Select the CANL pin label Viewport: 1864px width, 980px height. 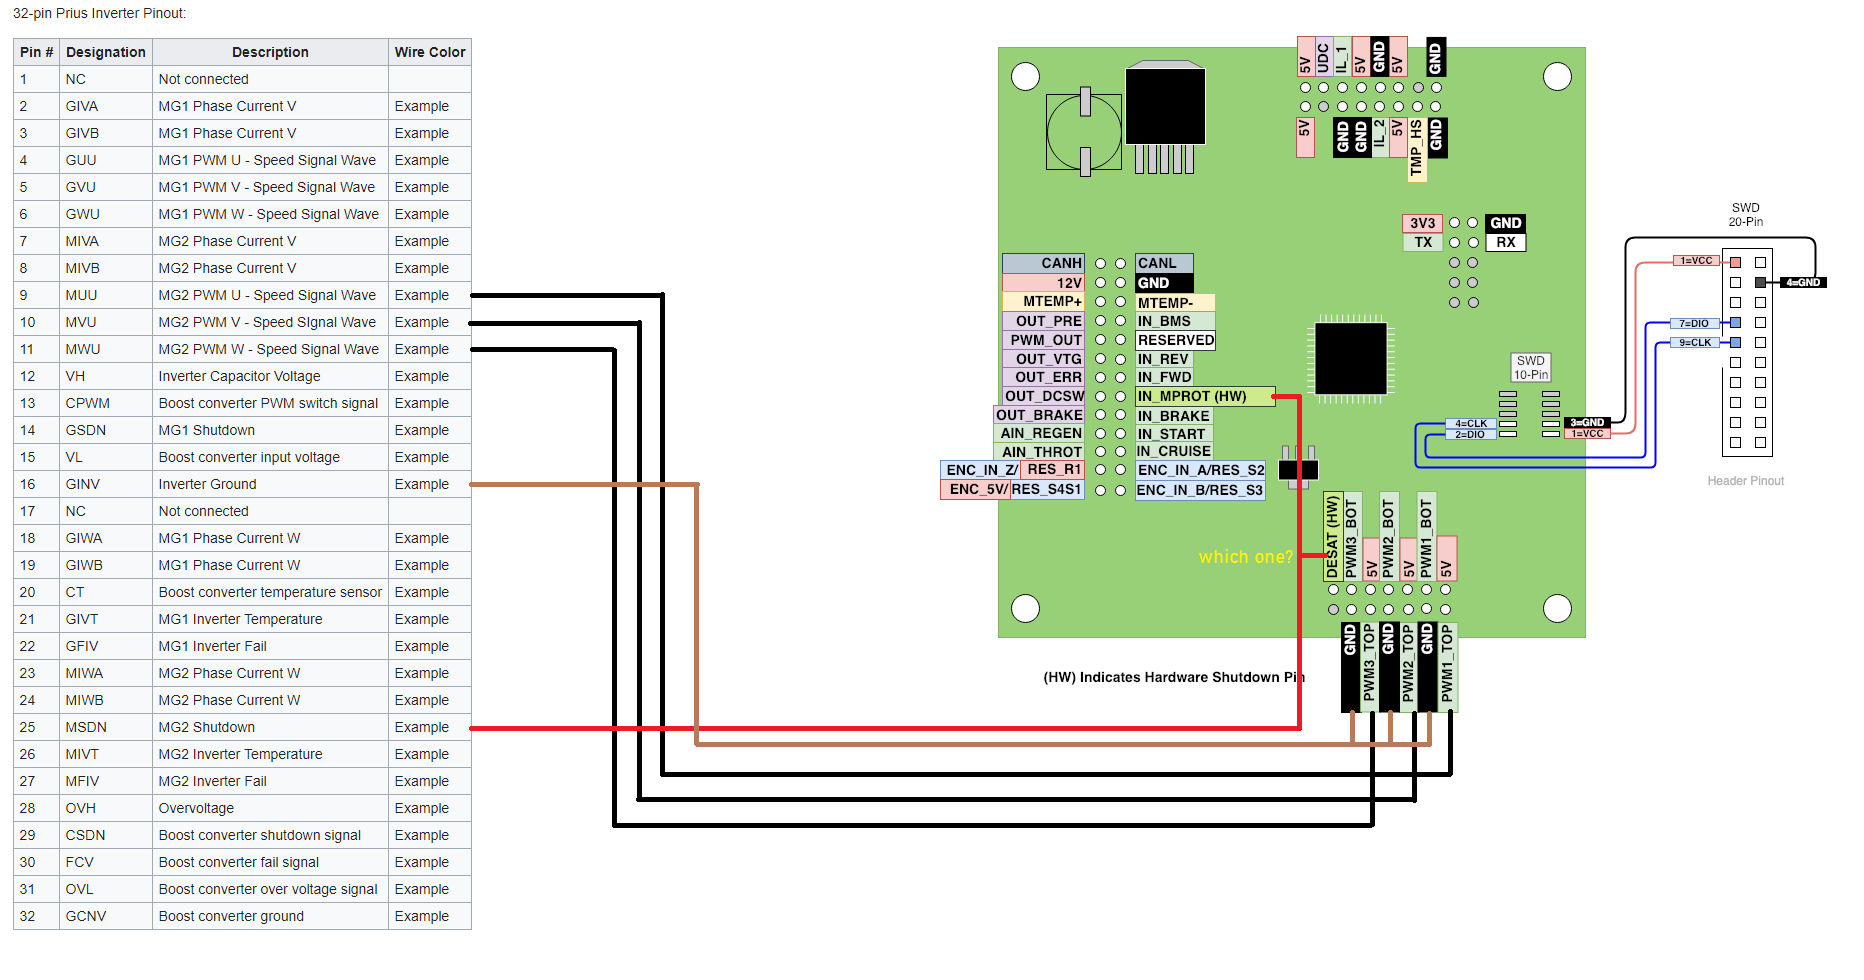(x=1164, y=263)
